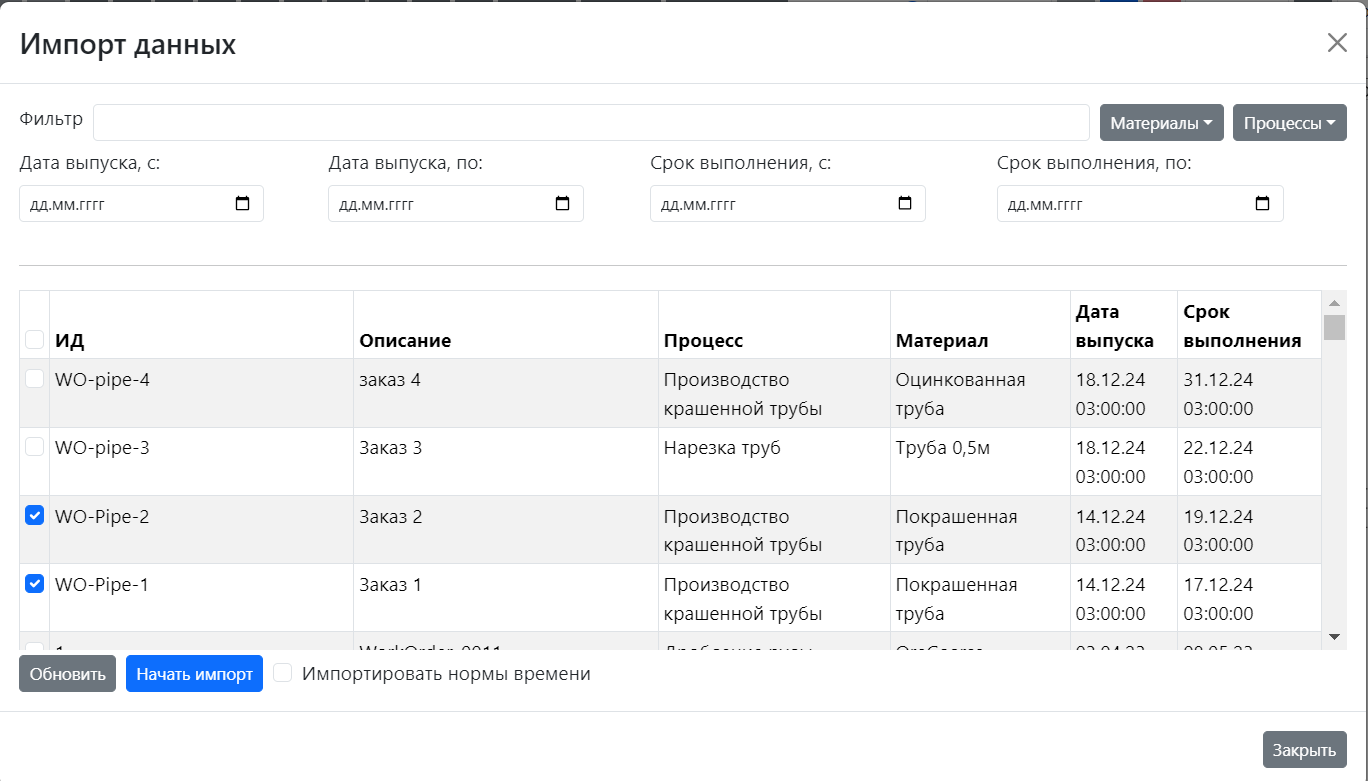The width and height of the screenshot is (1368, 781).
Task: Uncheck the WO-Pipe-1 row checkbox
Action: 34,584
